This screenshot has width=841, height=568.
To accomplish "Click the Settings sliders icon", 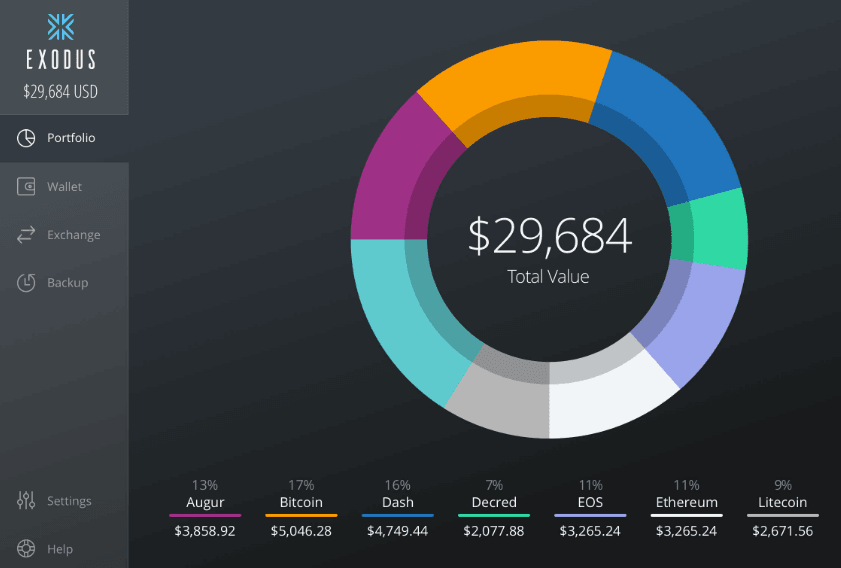I will (26, 500).
